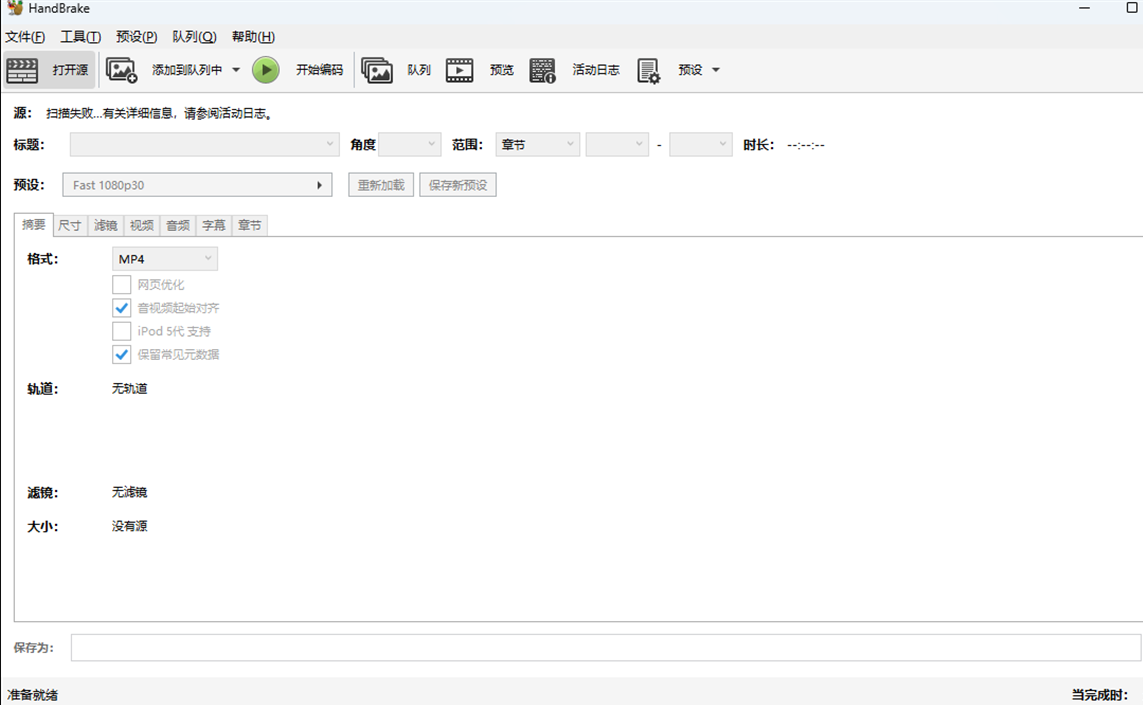The width and height of the screenshot is (1143, 705).
Task: Toggle the iPod 5代 支持 checkbox
Action: pyautogui.click(x=122, y=331)
